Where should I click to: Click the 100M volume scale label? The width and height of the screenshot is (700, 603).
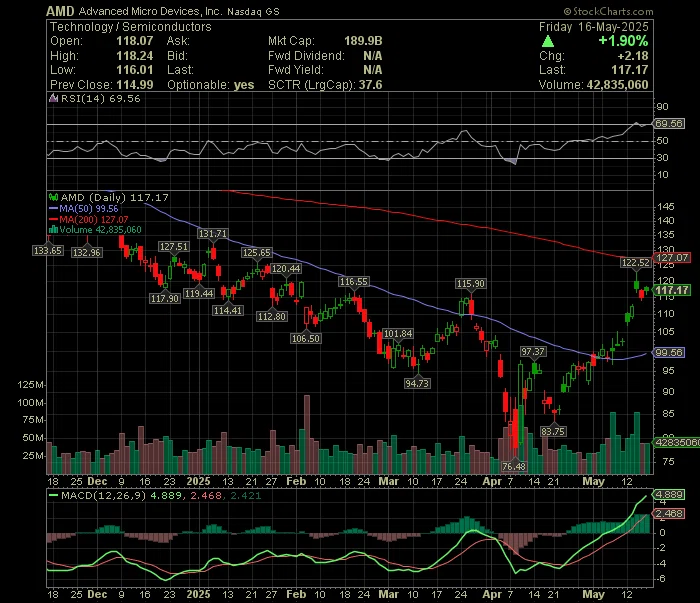[x=30, y=403]
